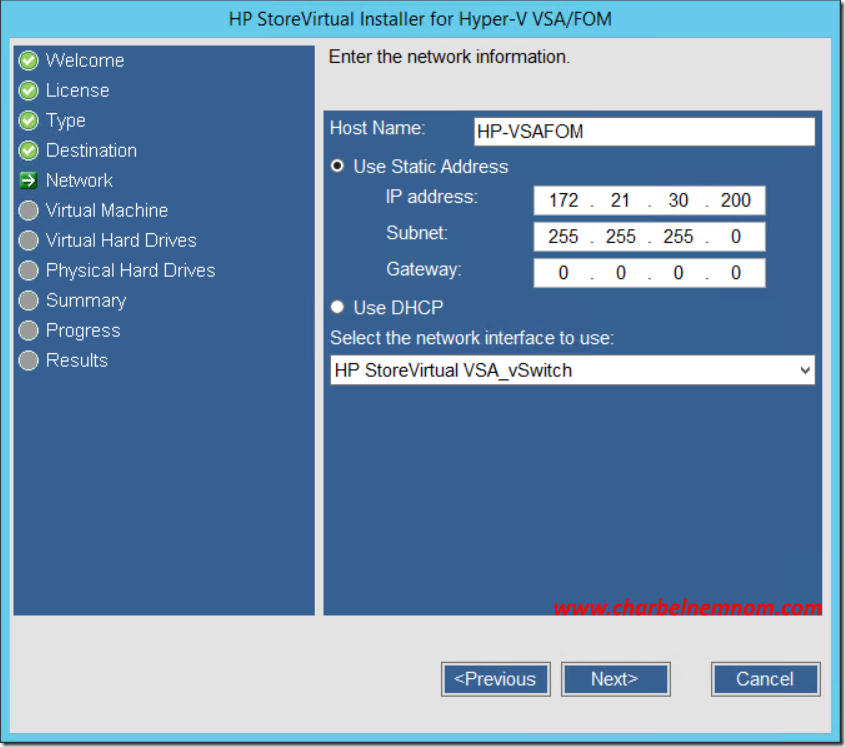
Task: Click the 'Use Static Address' label text
Action: coord(431,167)
